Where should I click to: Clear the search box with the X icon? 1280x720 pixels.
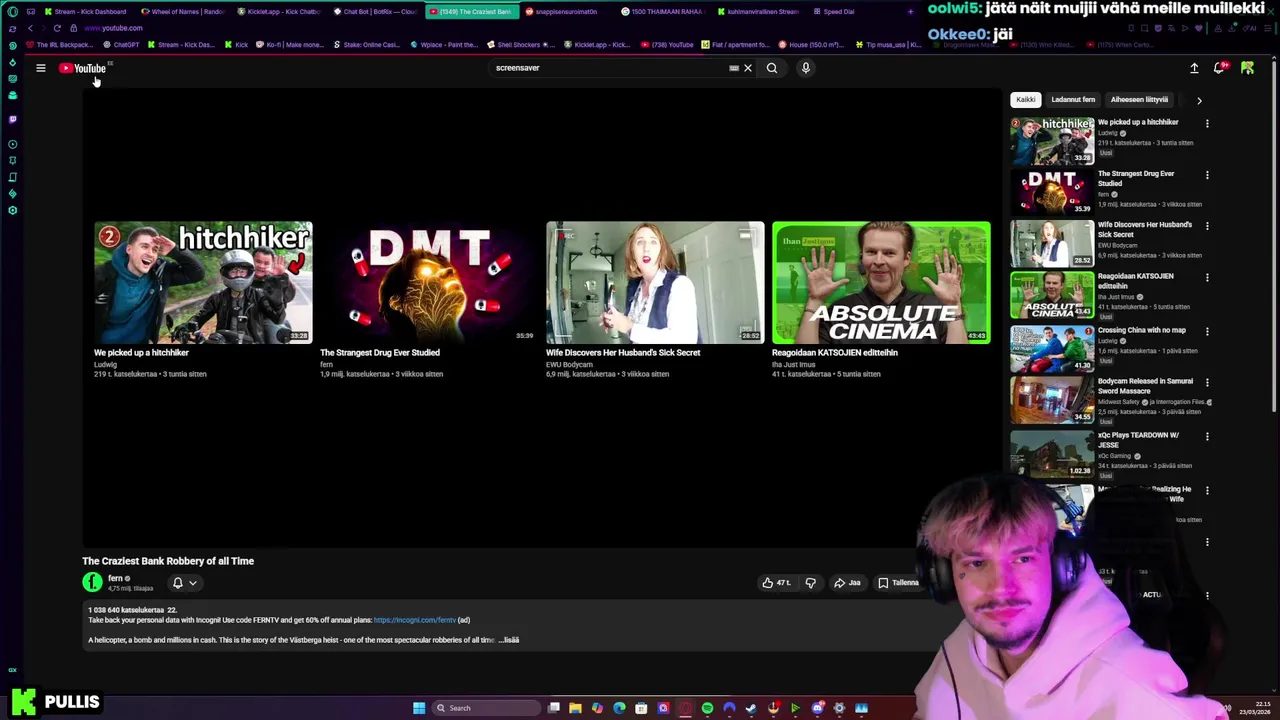[747, 68]
